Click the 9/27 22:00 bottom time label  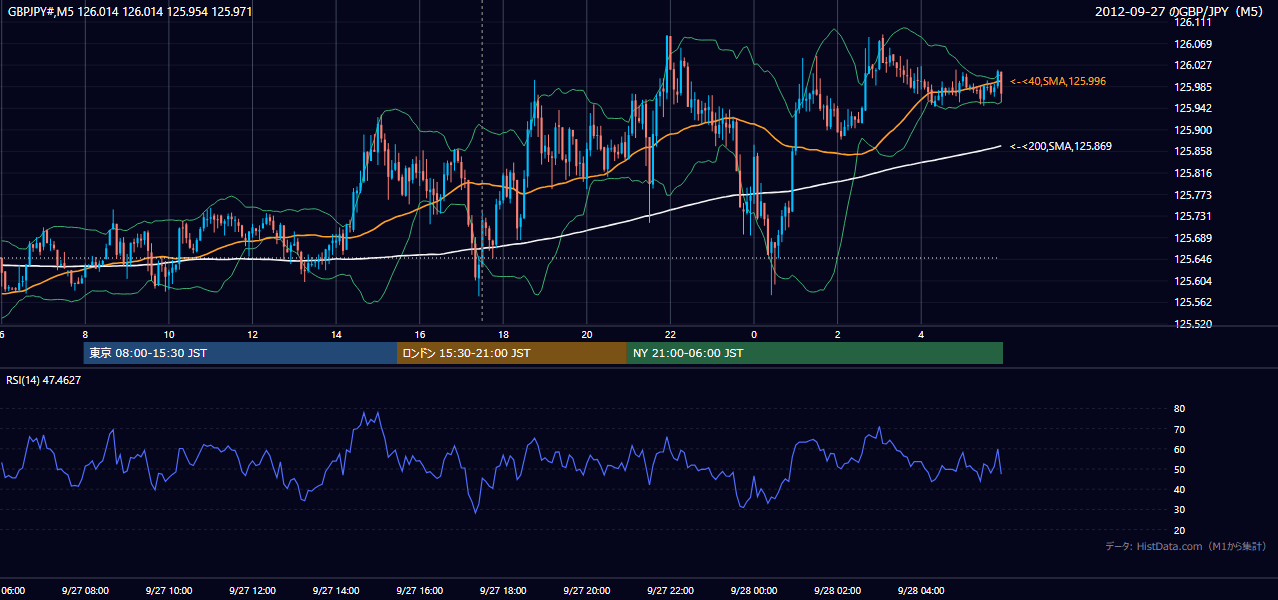tap(670, 591)
